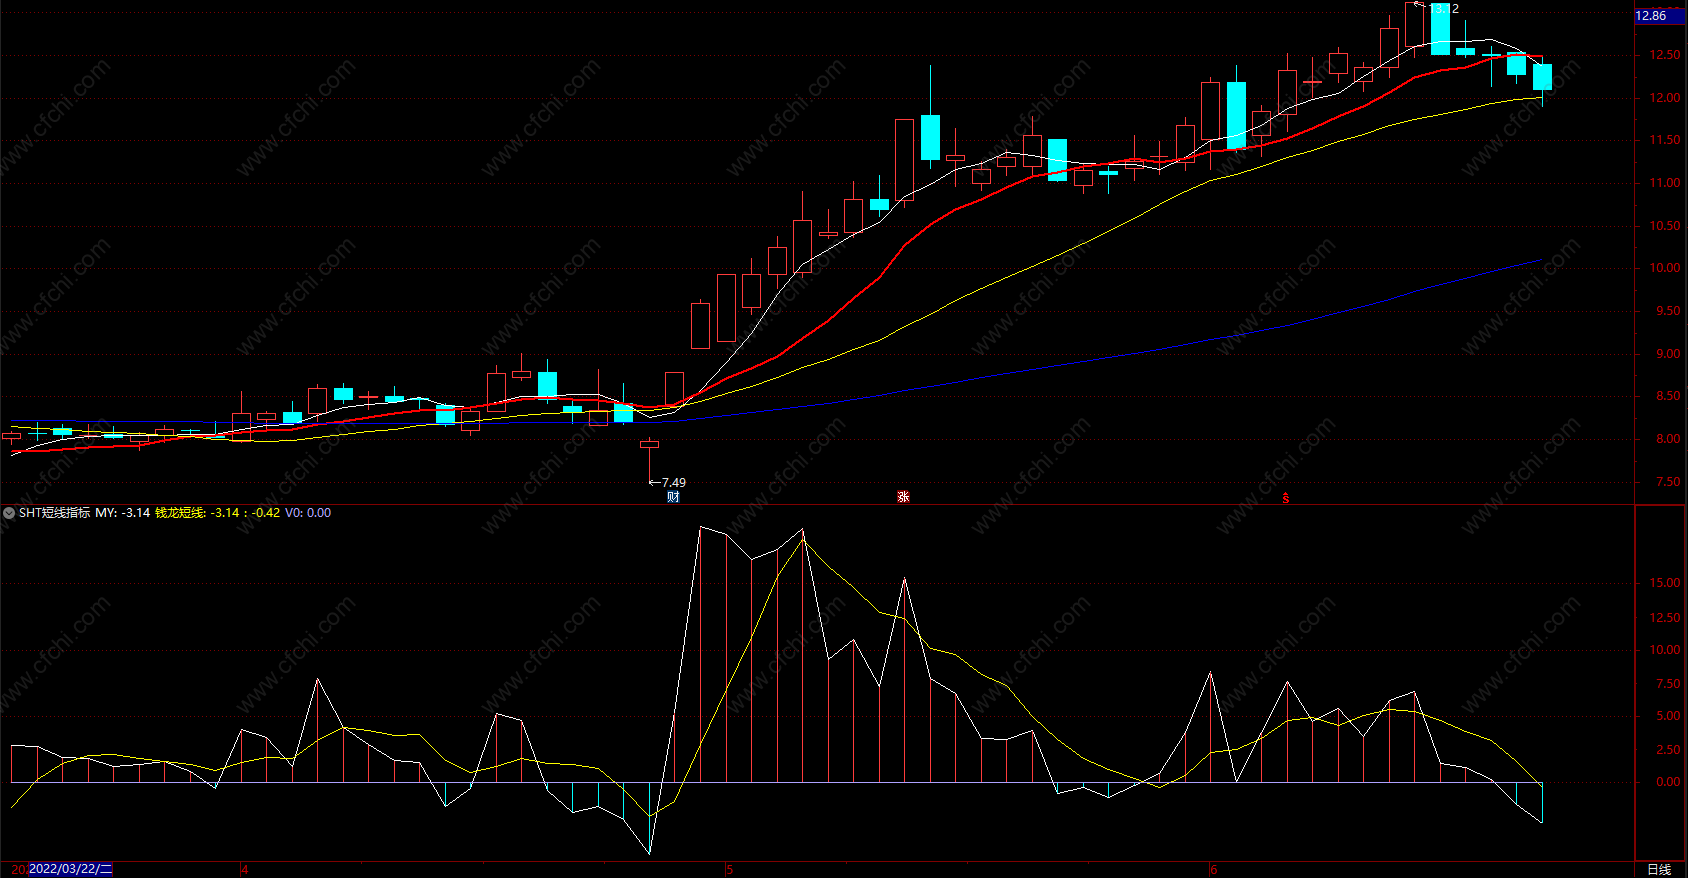Collapse the SHT短线指标 indicator panel arrow
The width and height of the screenshot is (1688, 878).
9,513
